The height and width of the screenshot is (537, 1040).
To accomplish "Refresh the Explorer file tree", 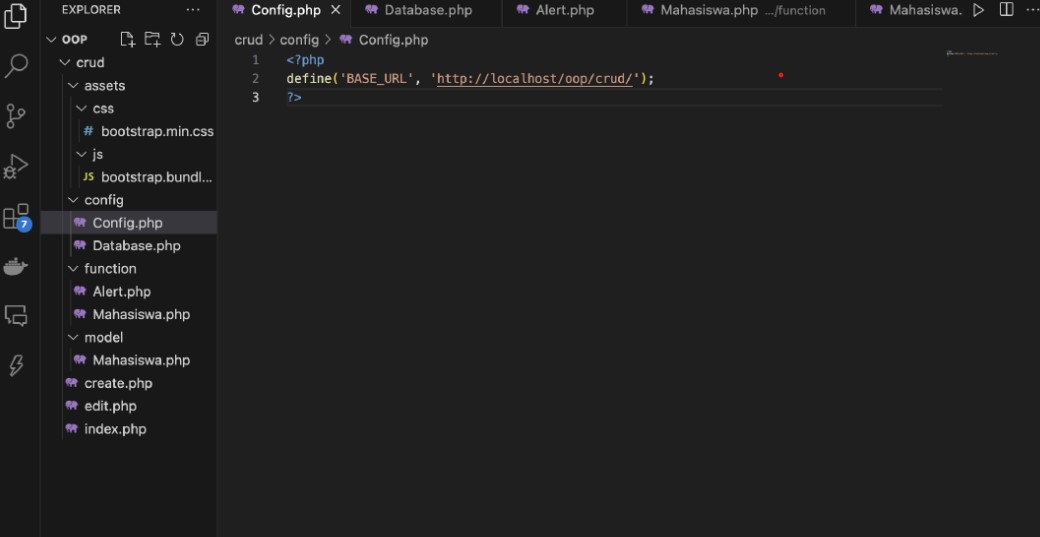I will click(x=177, y=39).
